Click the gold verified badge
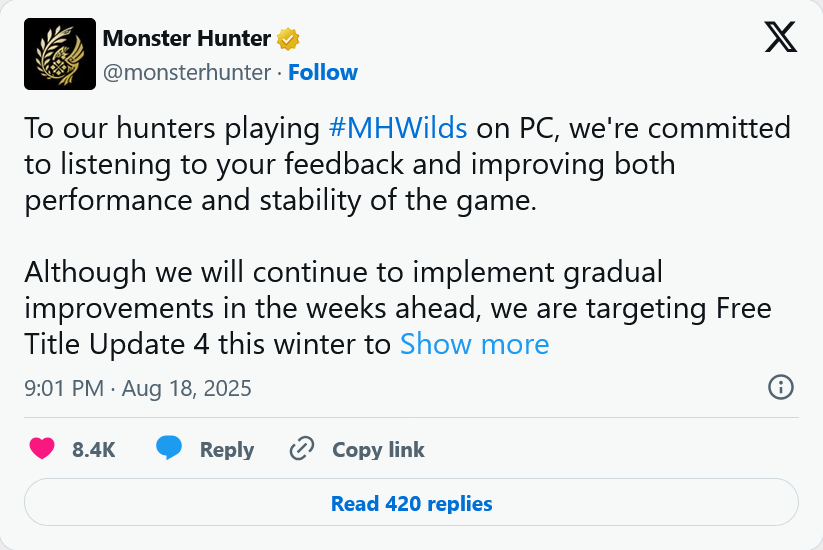Screen dimensions: 823x550 click(288, 39)
